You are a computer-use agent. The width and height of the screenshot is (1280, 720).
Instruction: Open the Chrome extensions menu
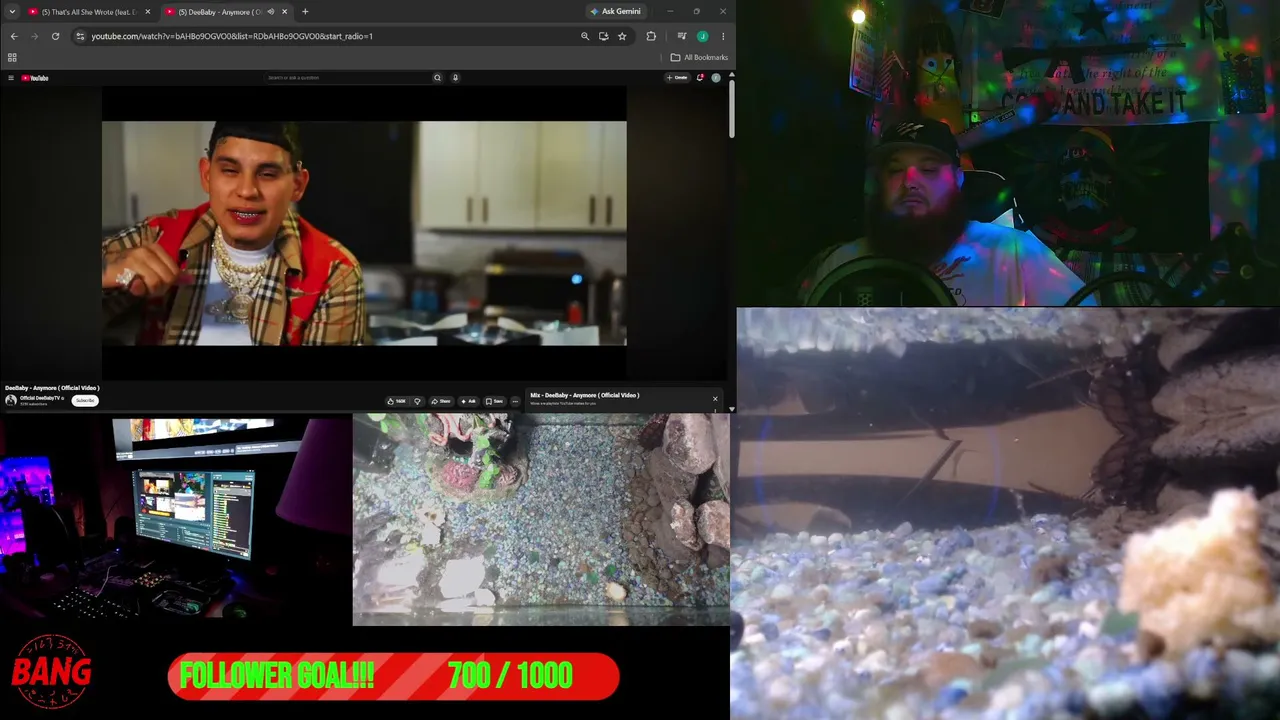(651, 36)
